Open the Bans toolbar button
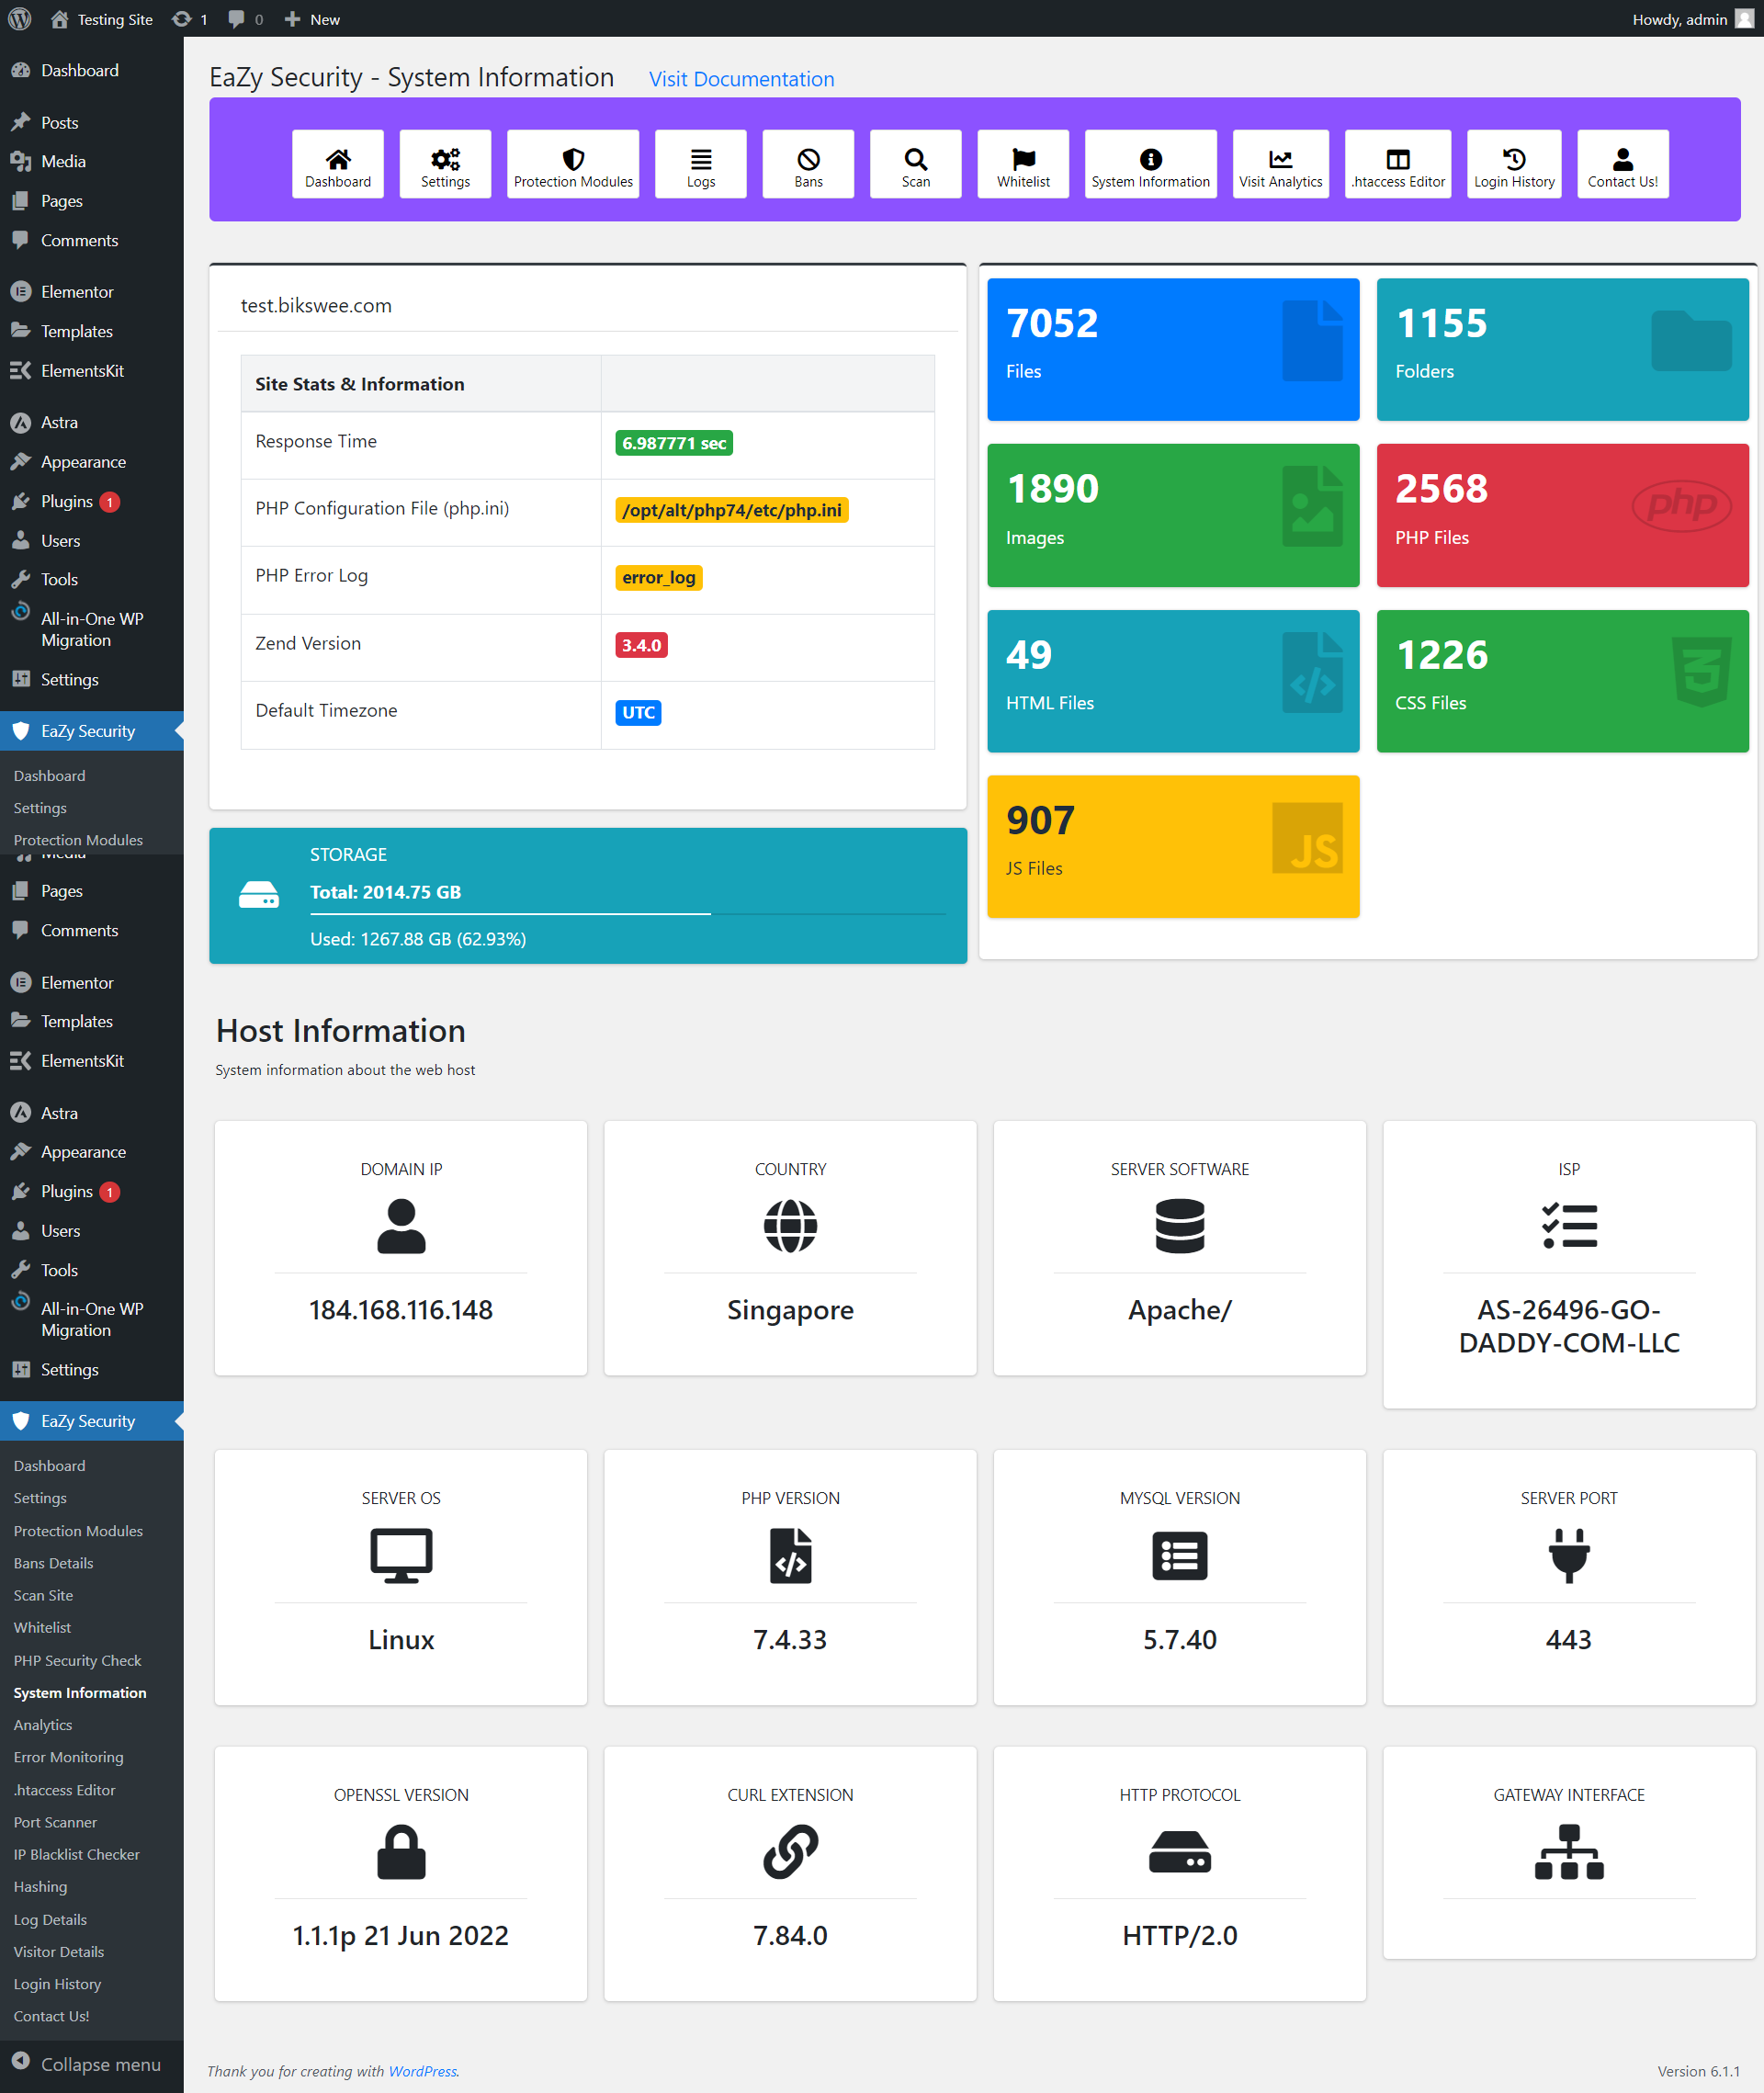The image size is (1764, 2093). 808,164
